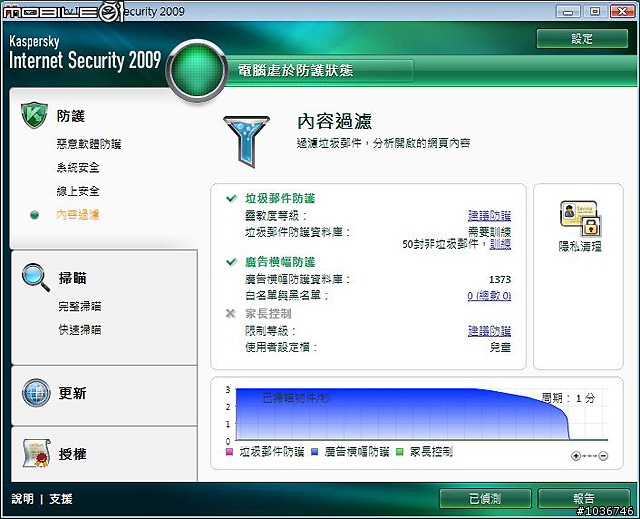Select 線上安全 in sidebar
Viewport: 640px width, 519px height.
click(78, 191)
